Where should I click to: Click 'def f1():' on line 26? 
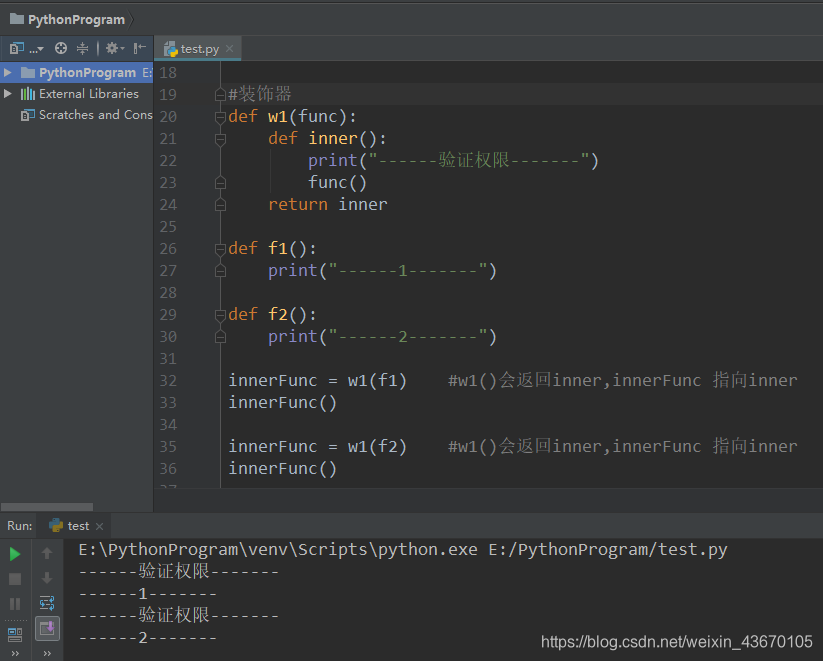tap(272, 248)
